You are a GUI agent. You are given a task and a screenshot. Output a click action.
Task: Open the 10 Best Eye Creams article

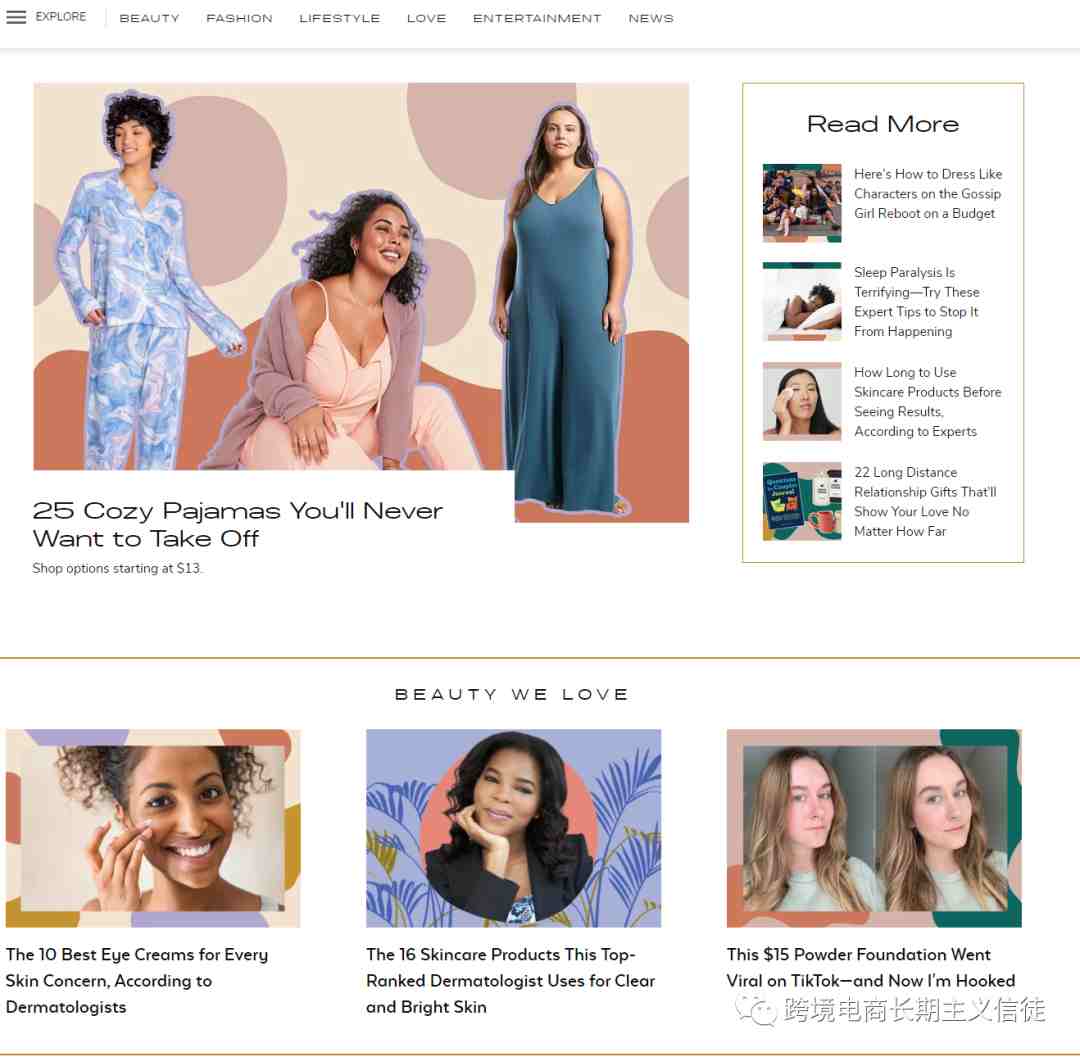[136, 981]
